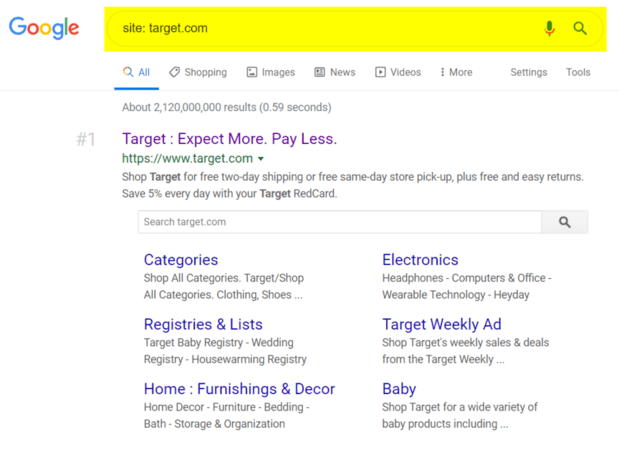Viewport: 619px width, 450px height.
Task: Click into the 'Search target.com' field
Action: (340, 222)
